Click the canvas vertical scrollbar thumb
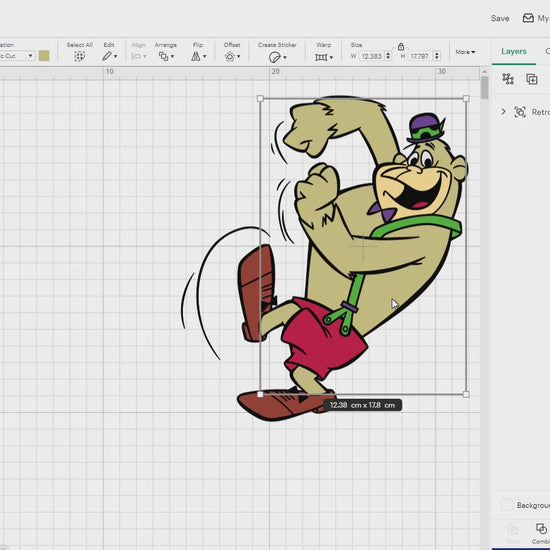 pyautogui.click(x=484, y=88)
